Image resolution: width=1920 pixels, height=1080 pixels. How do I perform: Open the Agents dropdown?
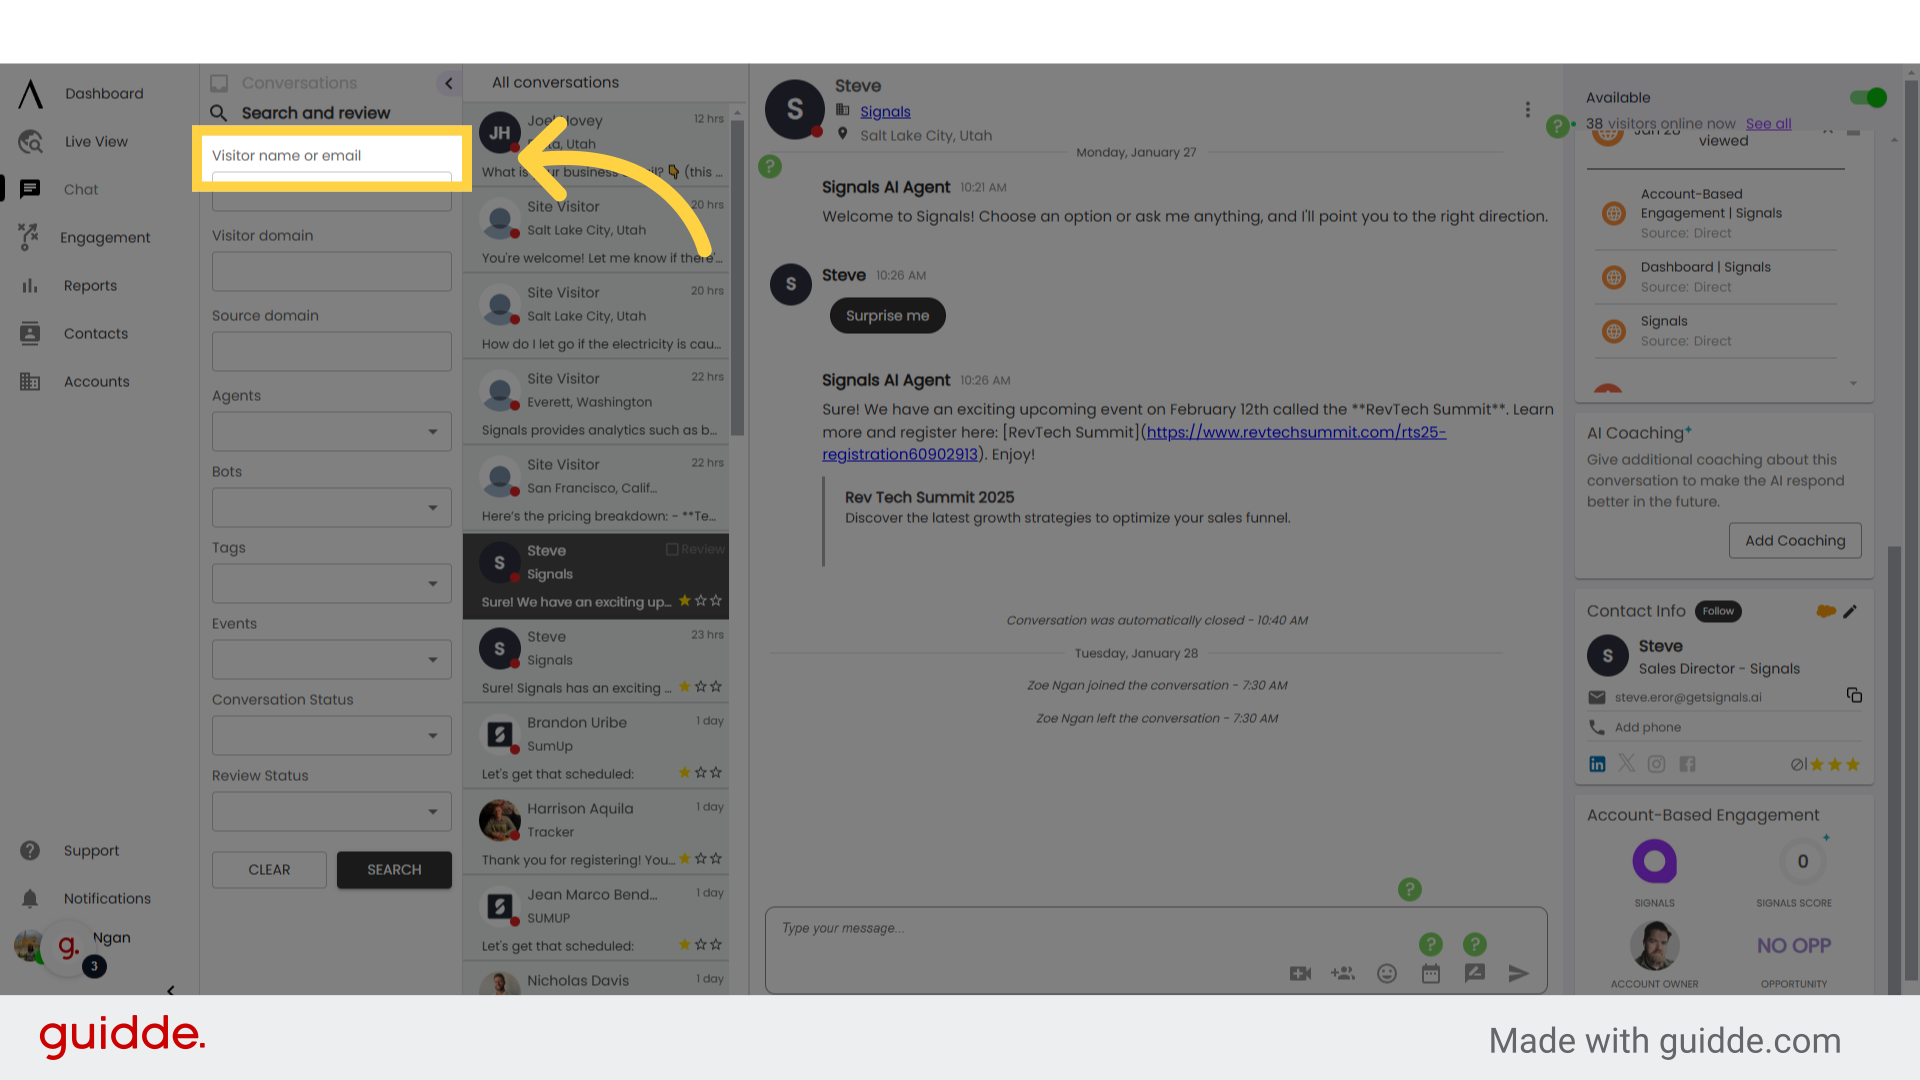click(332, 431)
